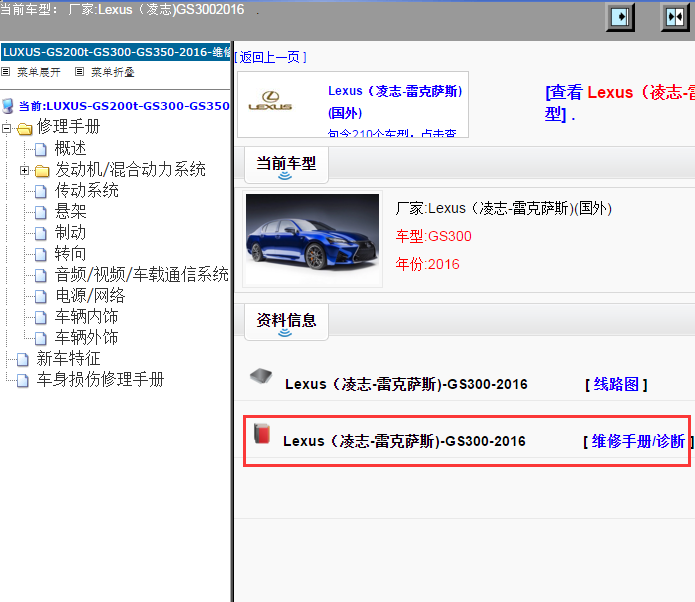Screen dimensions: 695x602
Task: Click the 菜单展开 expand-menu icon
Action: (6, 71)
